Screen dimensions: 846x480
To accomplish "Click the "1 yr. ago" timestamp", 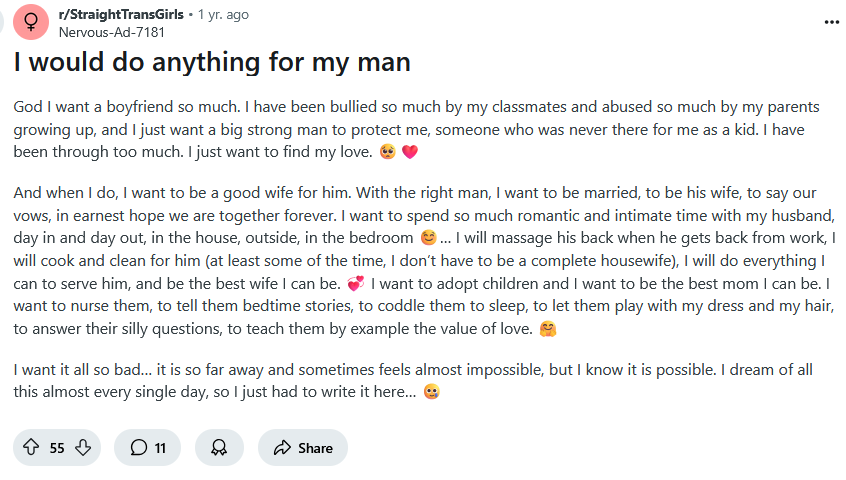I will (223, 15).
